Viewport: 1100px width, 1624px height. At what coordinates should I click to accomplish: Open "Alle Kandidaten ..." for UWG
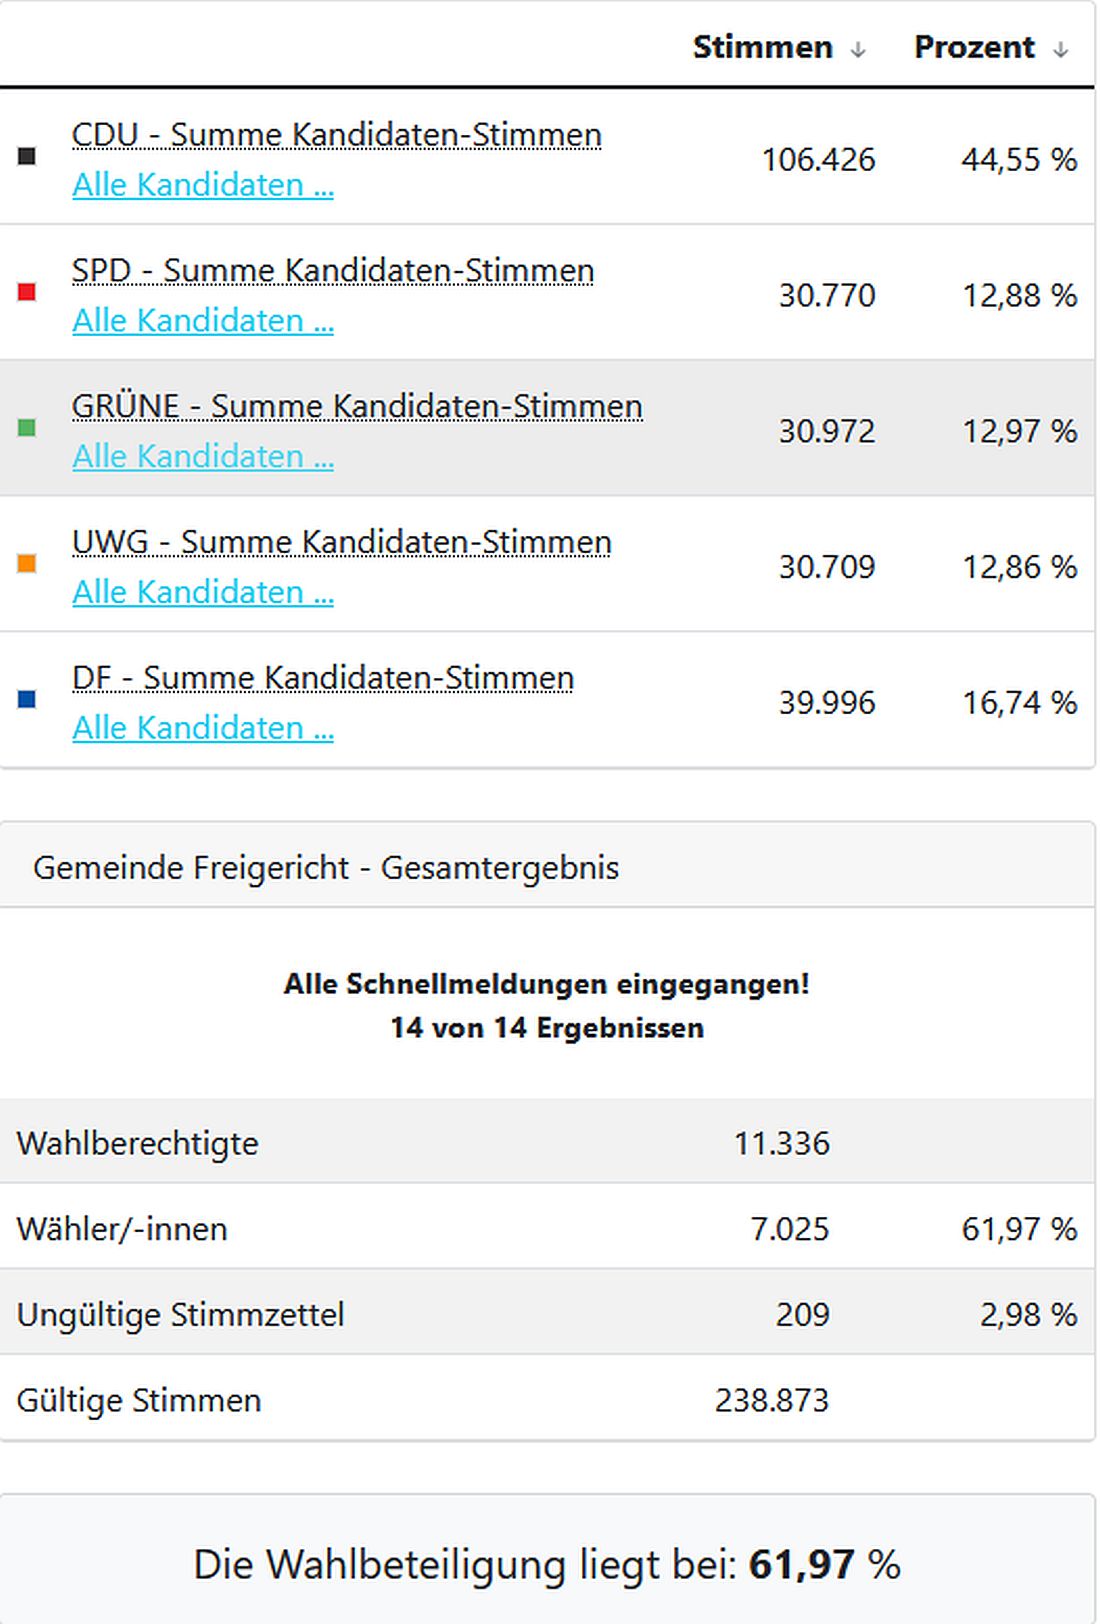[x=202, y=591]
